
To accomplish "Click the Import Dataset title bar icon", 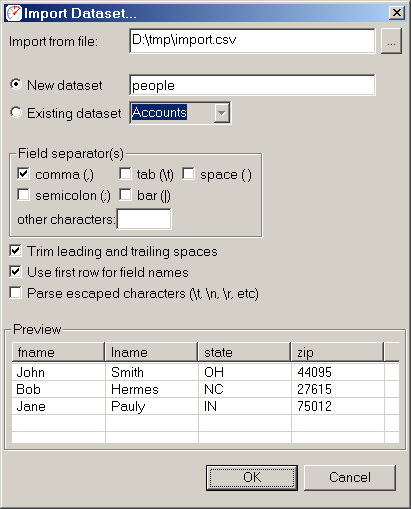I will (x=14, y=13).
